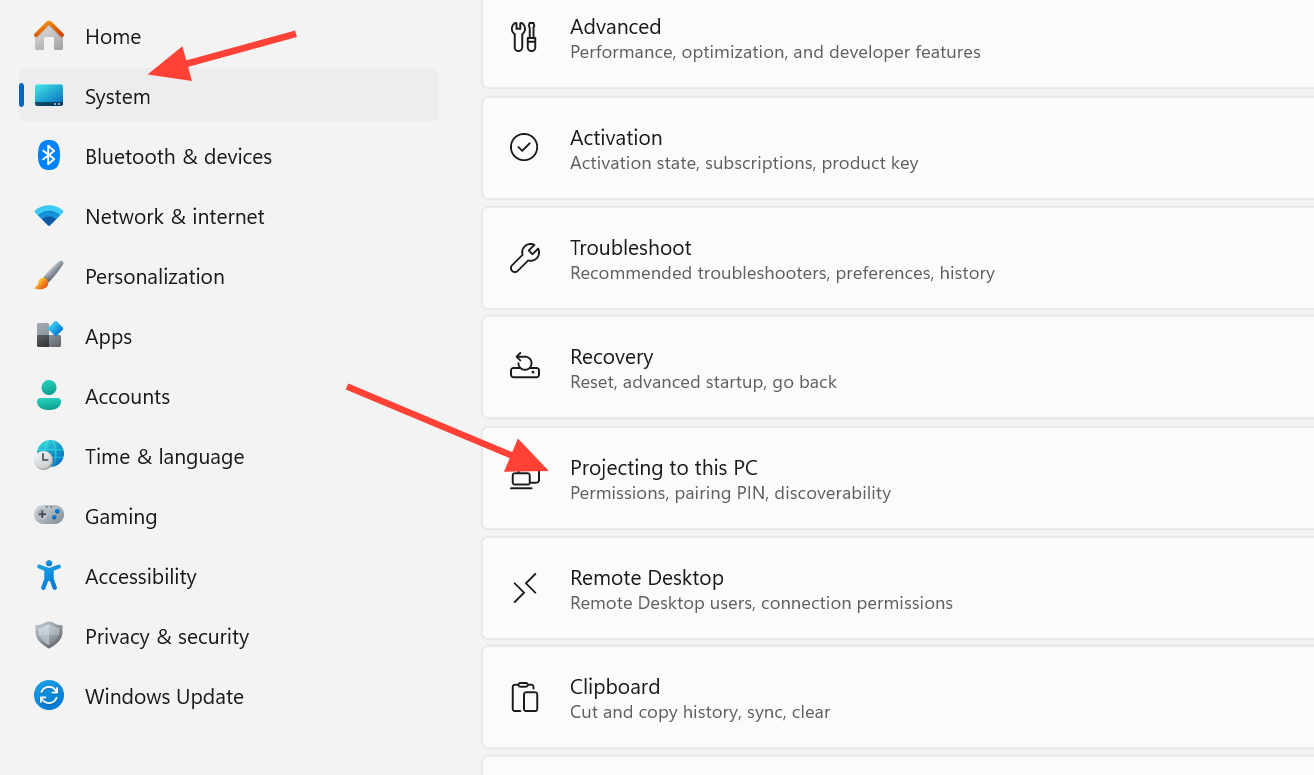This screenshot has width=1314, height=775.
Task: Click the Activation checkmark circle icon
Action: click(x=524, y=148)
